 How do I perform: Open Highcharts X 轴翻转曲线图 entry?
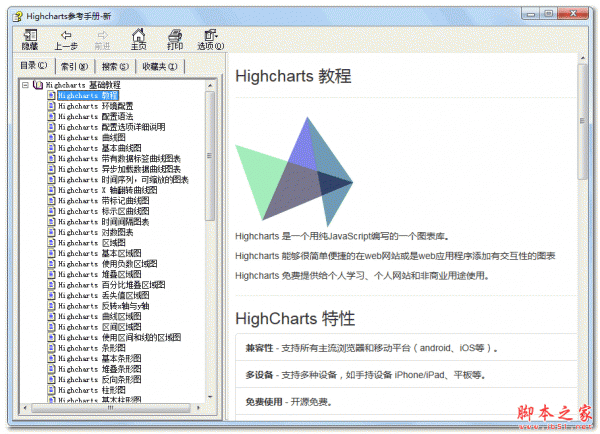[x=108, y=190]
